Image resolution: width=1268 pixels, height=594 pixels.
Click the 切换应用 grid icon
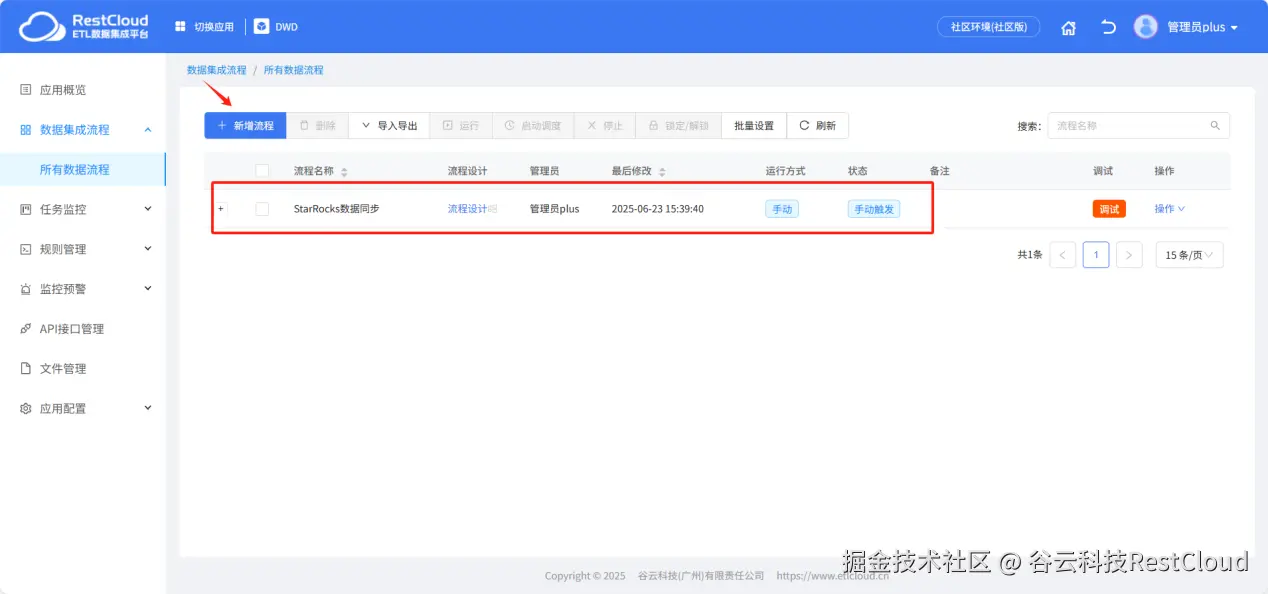pyautogui.click(x=180, y=27)
